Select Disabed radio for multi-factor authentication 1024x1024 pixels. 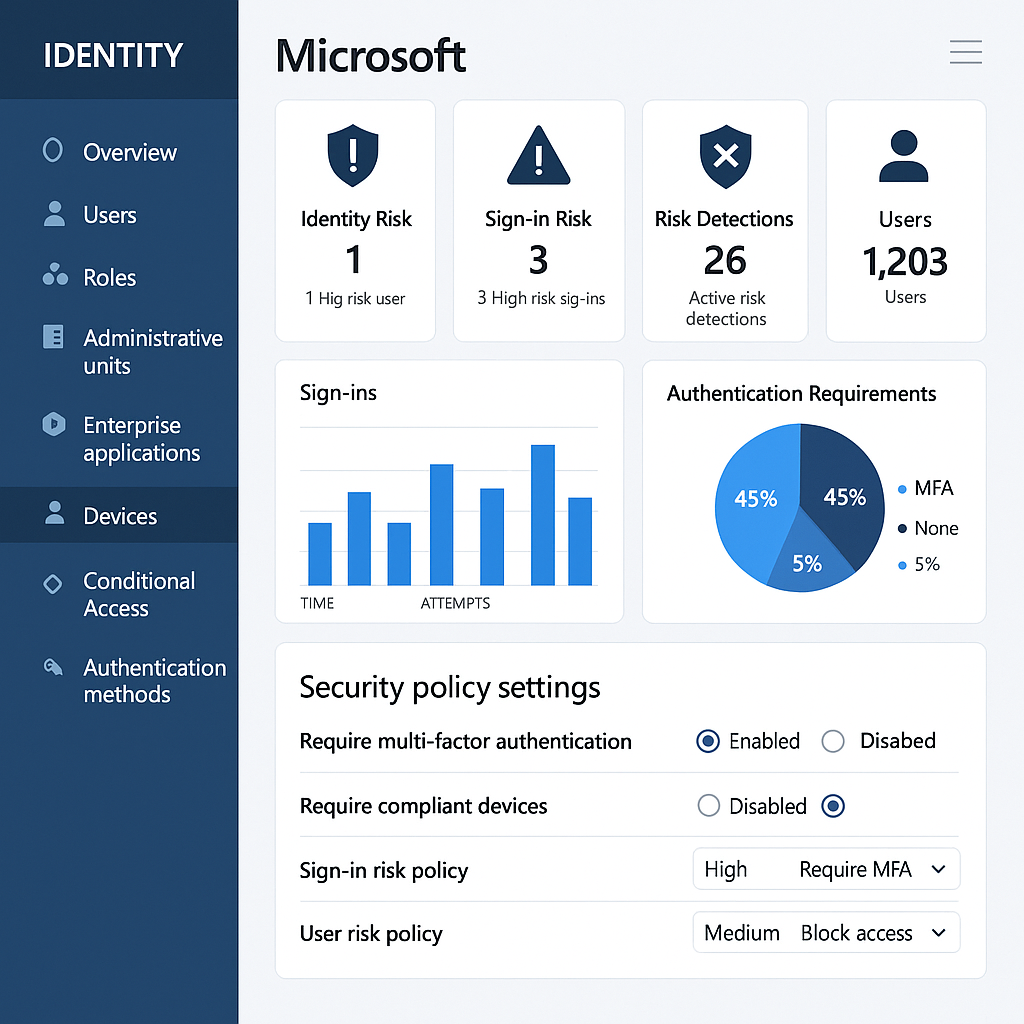(833, 741)
